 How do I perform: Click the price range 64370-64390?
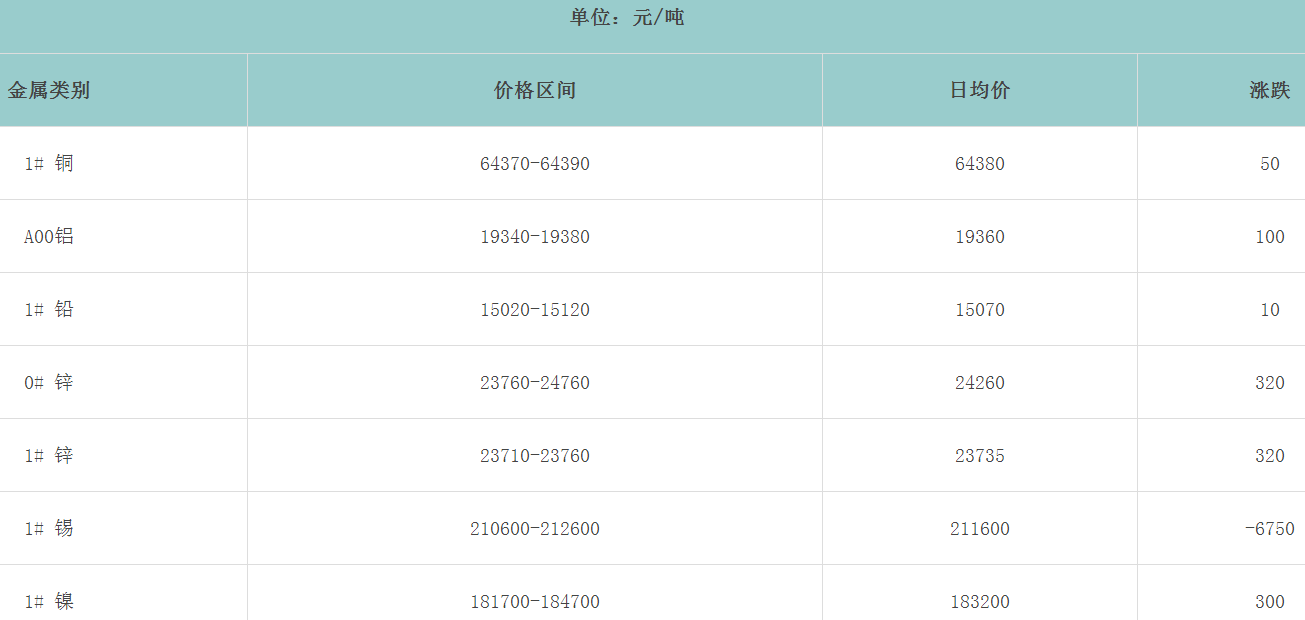tap(535, 164)
